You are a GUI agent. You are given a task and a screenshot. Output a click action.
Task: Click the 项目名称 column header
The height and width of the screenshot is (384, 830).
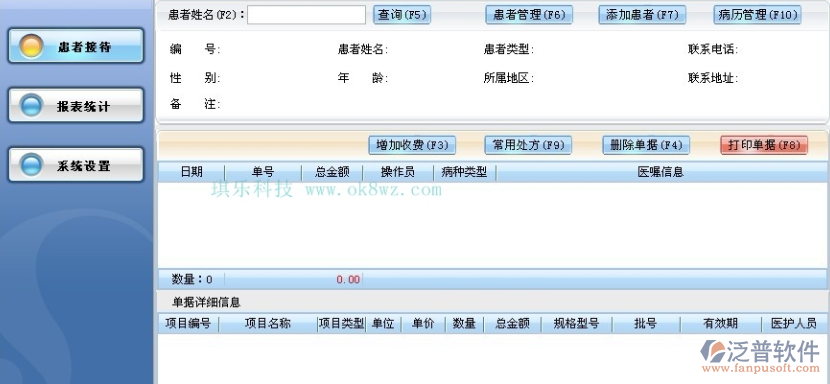(x=268, y=323)
